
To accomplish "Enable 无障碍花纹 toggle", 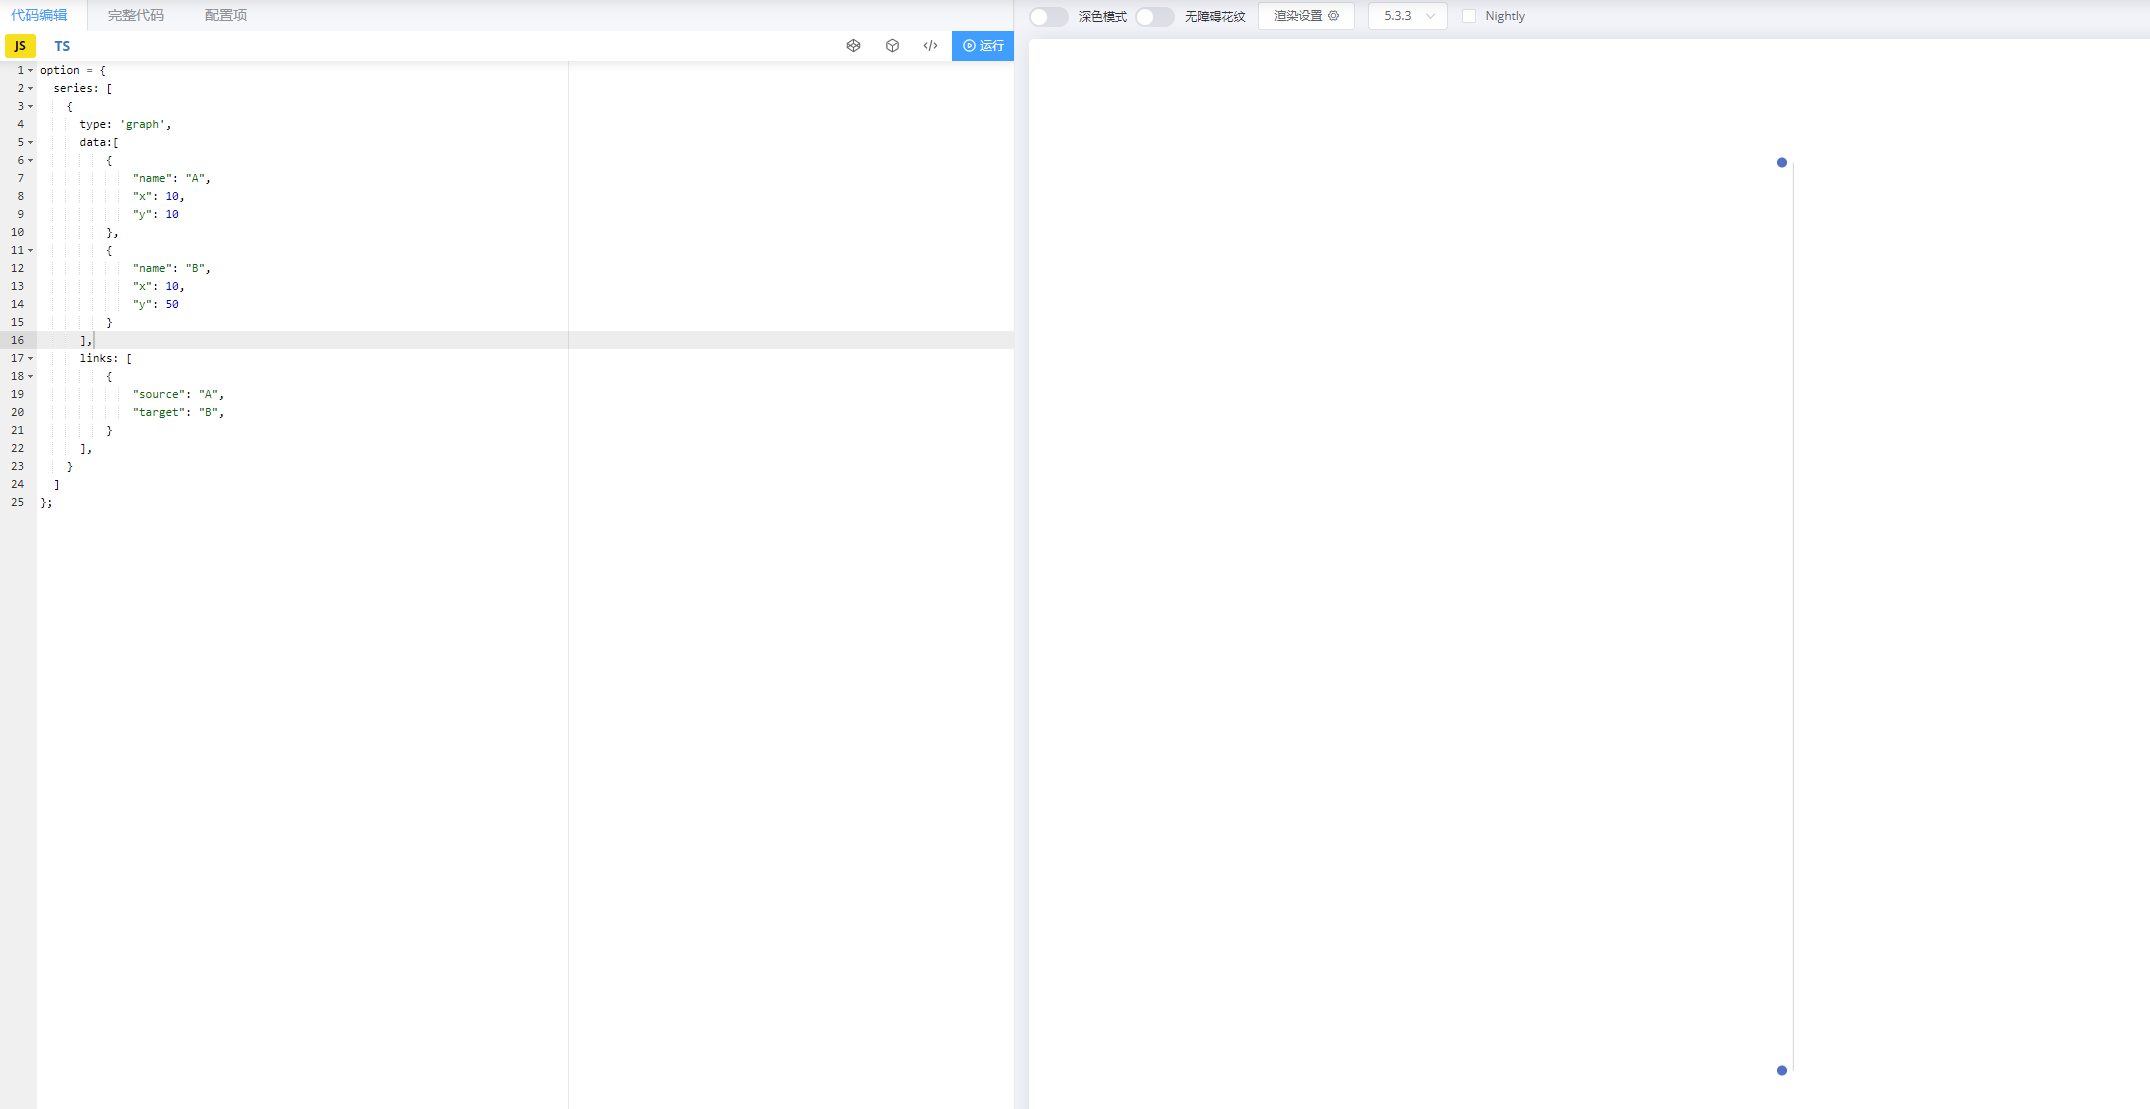I will click(x=1154, y=16).
